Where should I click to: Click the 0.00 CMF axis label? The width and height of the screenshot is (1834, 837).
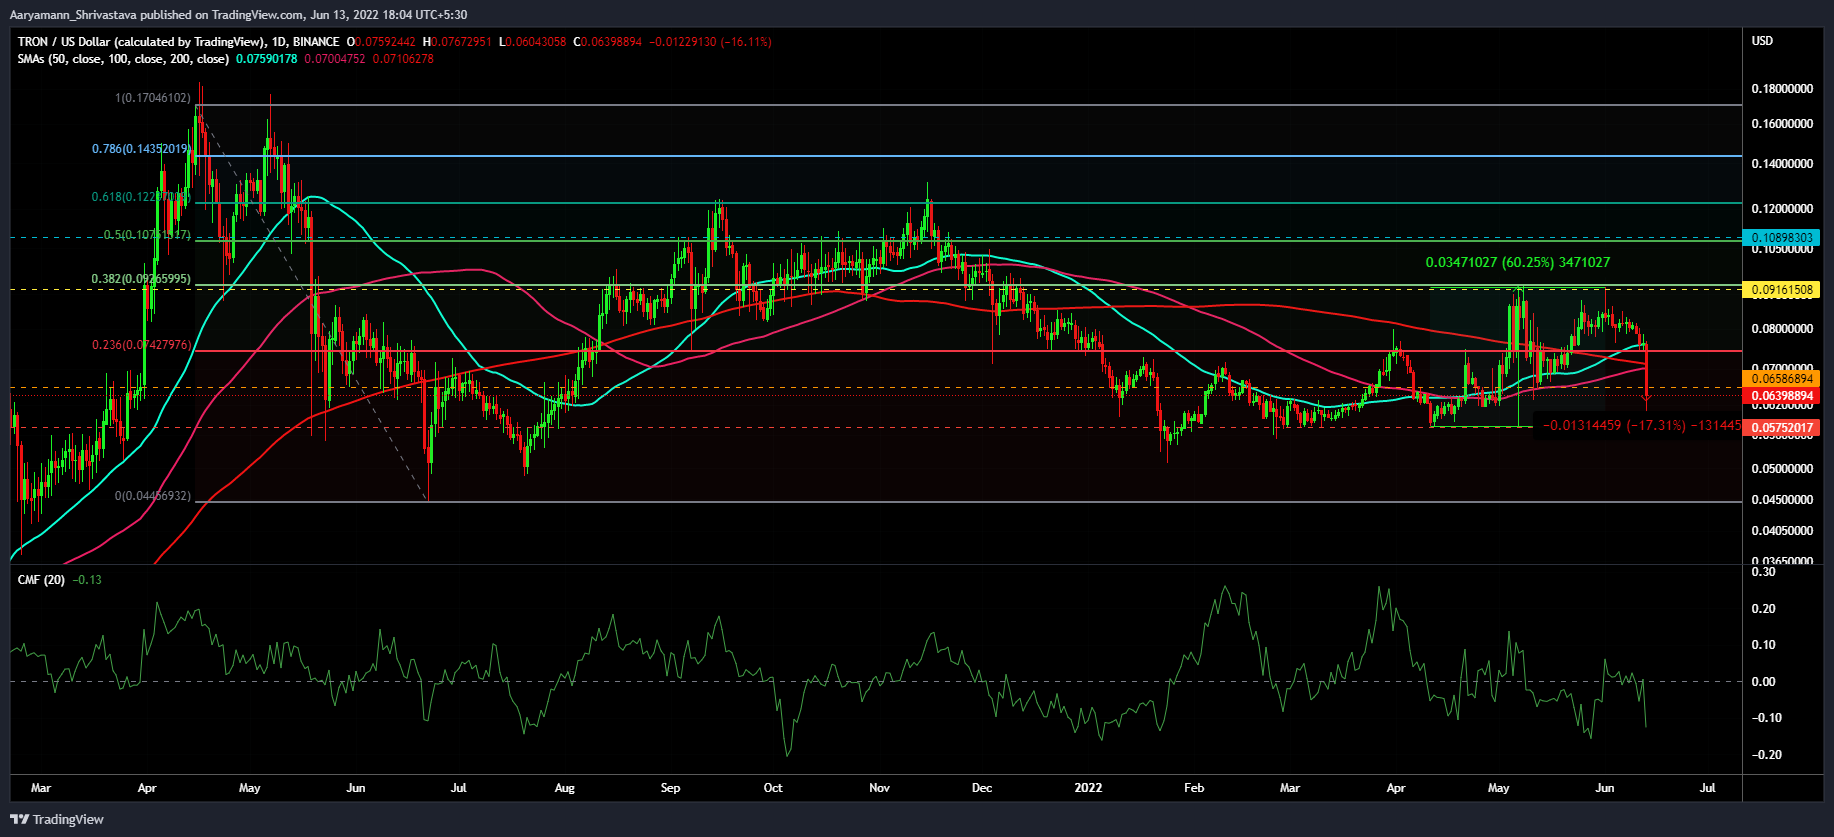(1764, 682)
